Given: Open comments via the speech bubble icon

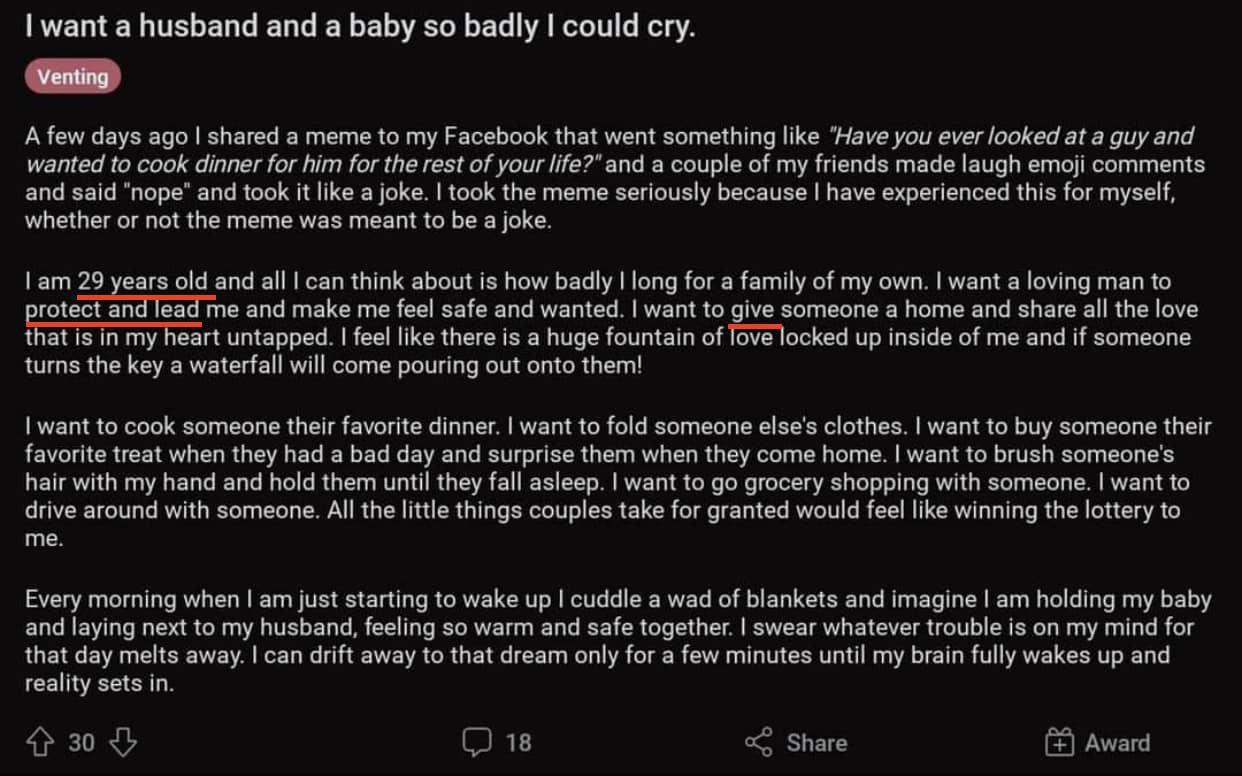Looking at the screenshot, I should (477, 743).
